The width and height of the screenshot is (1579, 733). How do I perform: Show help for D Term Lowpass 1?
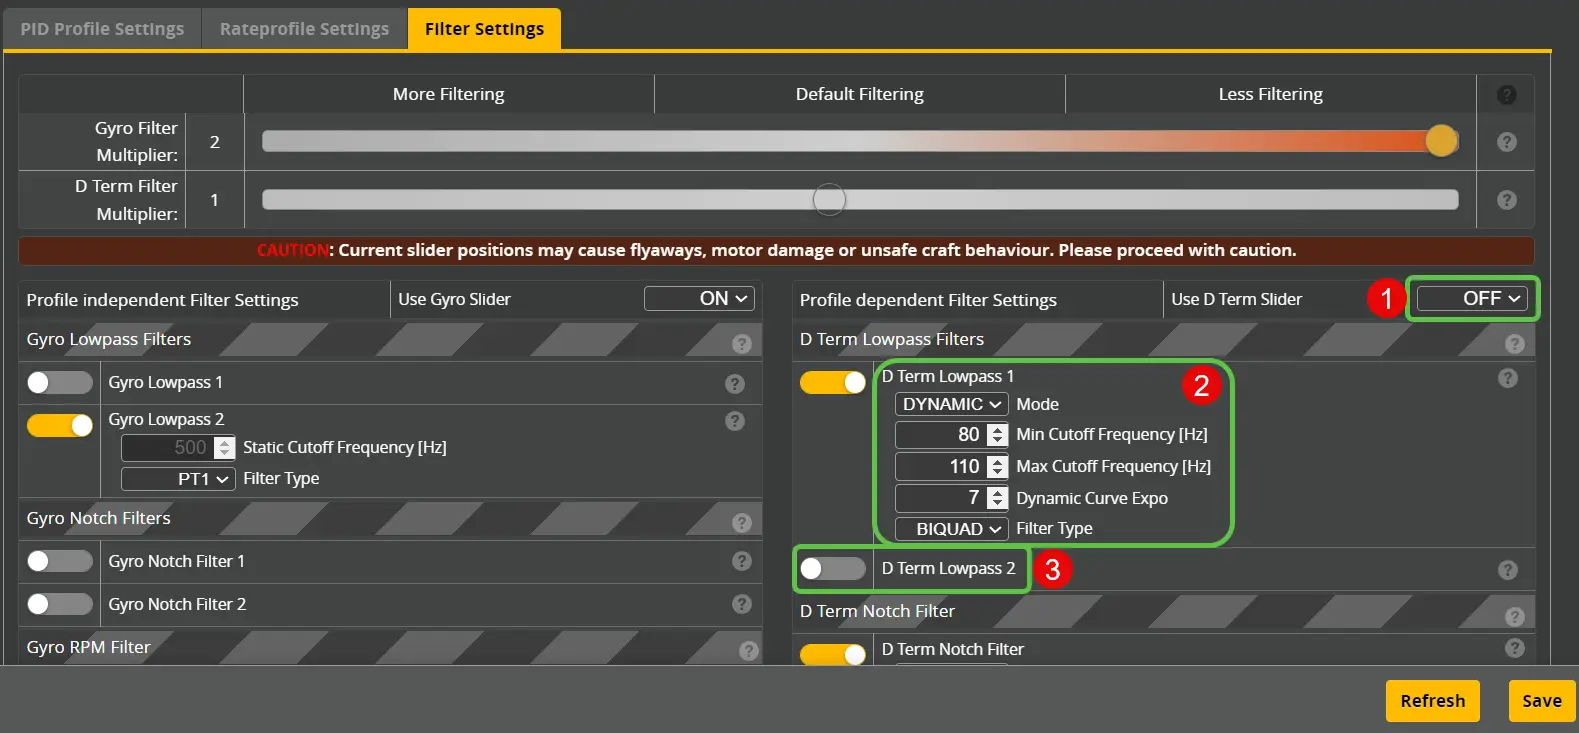[1507, 378]
